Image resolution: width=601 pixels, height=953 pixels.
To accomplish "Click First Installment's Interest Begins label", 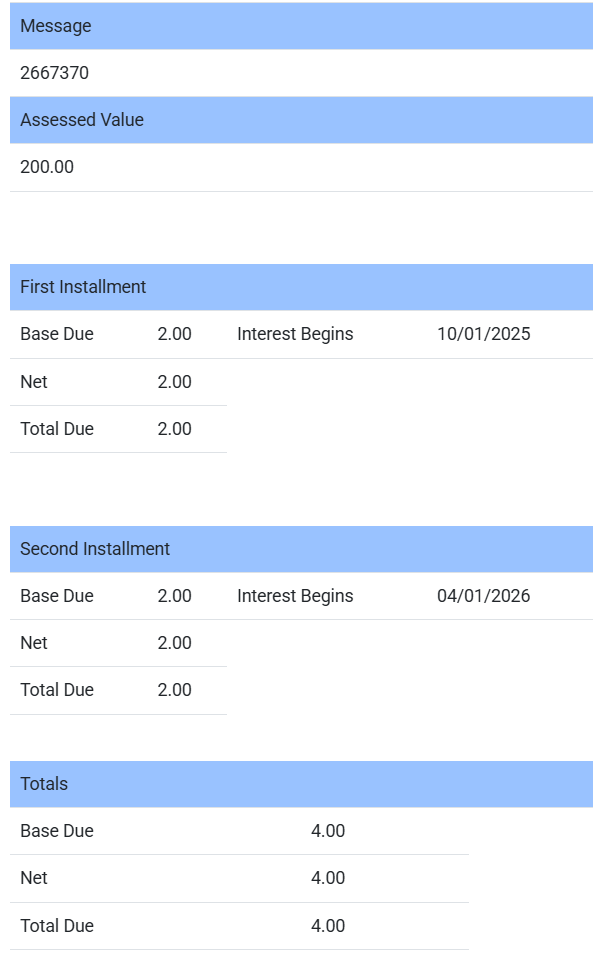I will [x=295, y=334].
